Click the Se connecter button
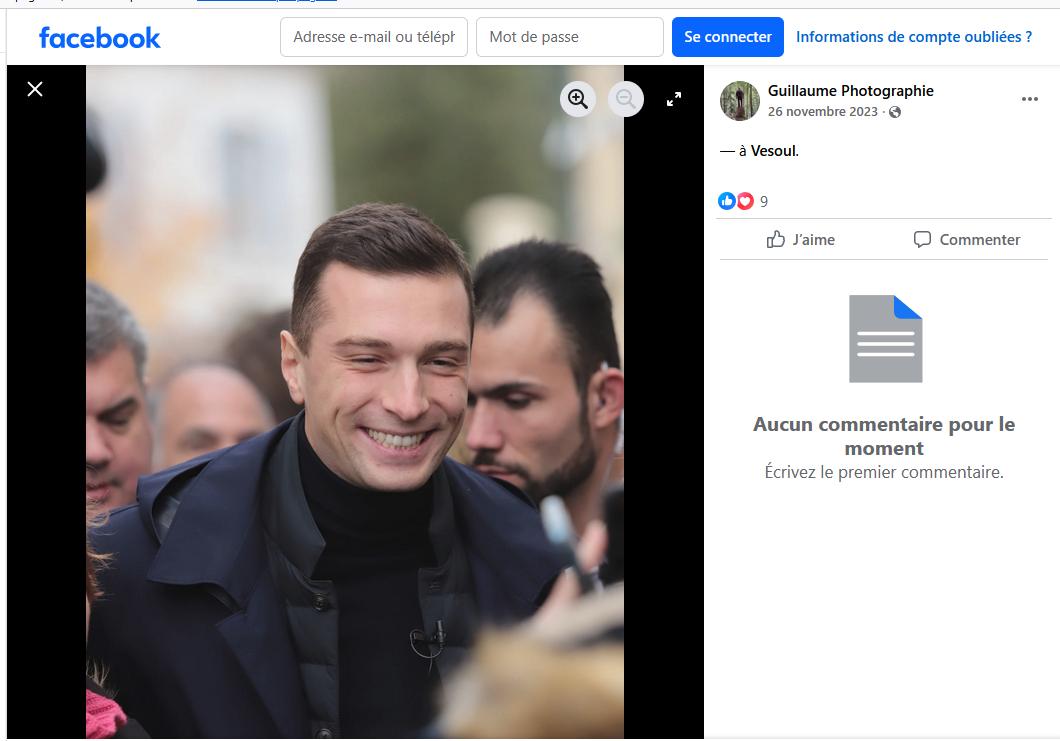The height and width of the screenshot is (741, 1060). [x=727, y=37]
